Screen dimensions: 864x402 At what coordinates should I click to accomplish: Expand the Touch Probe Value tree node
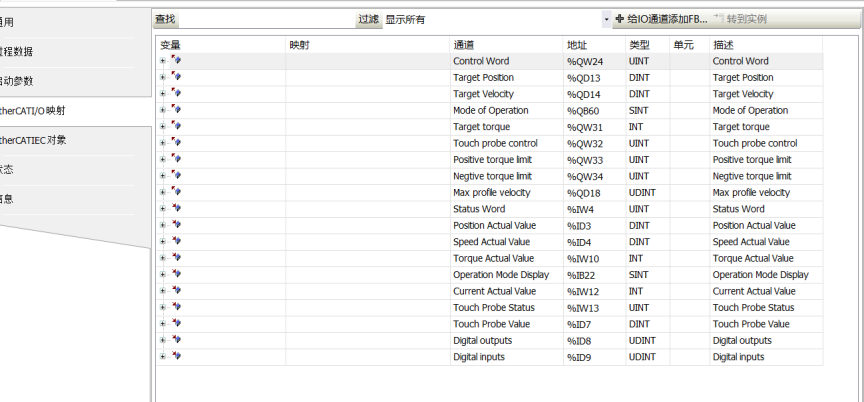(163, 324)
